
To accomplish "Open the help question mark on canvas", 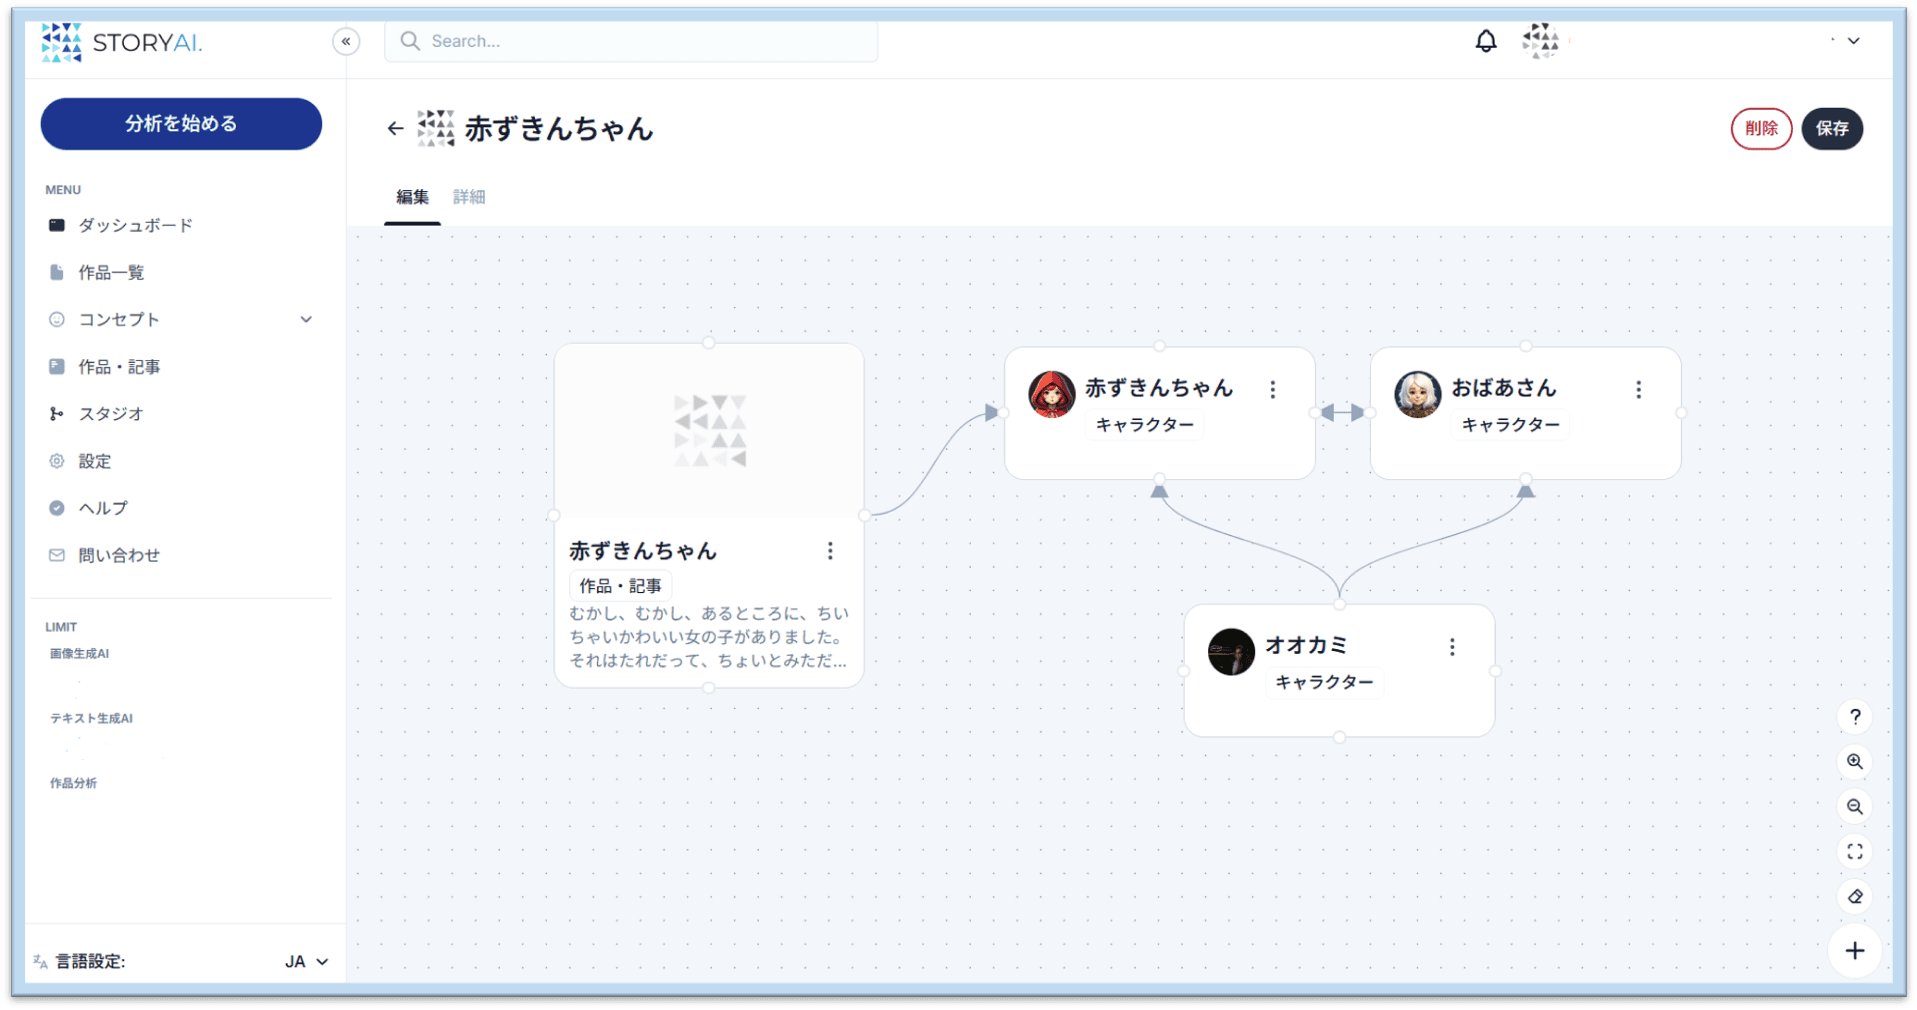I will point(1855,716).
